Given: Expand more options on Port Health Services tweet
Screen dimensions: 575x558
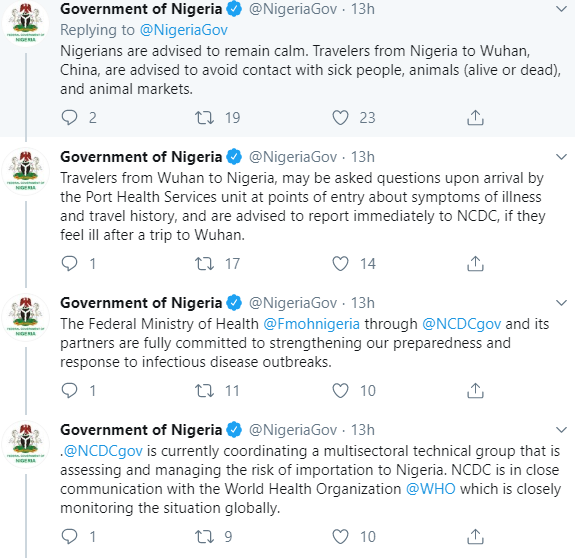Looking at the screenshot, I should coord(561,157).
